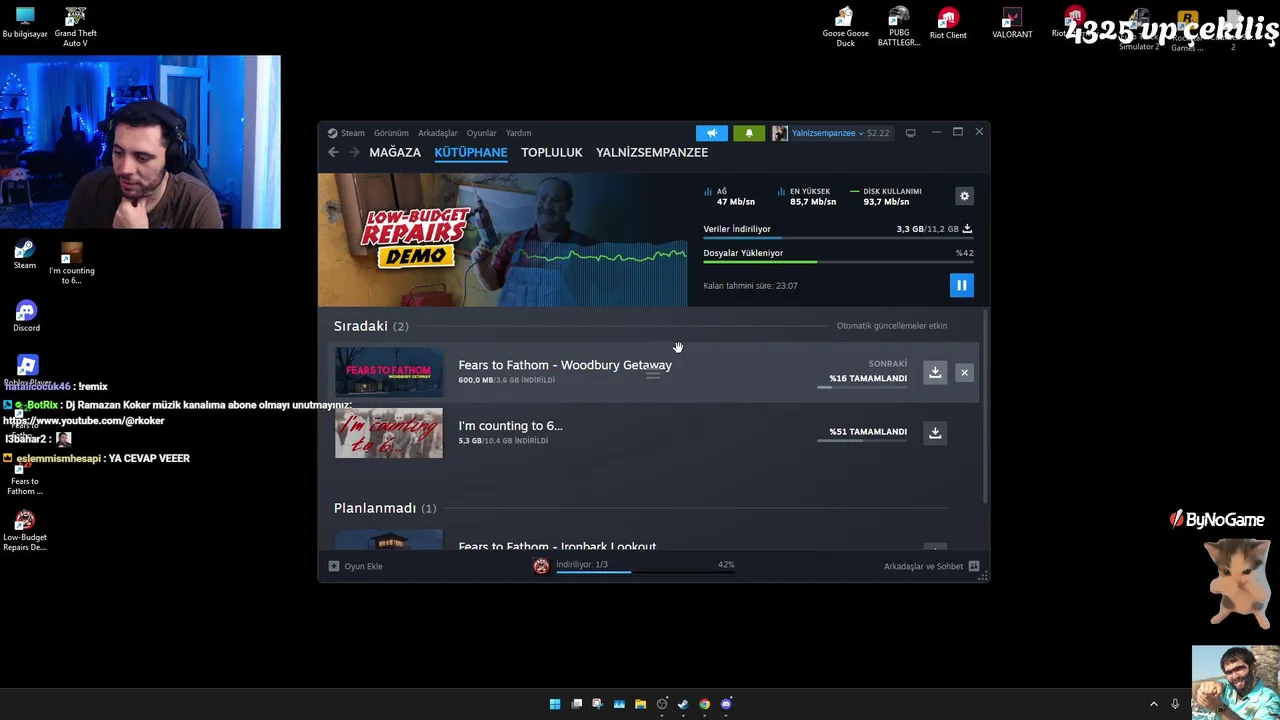Click Steam icon on taskbar
Screen dimensions: 1280x720
pyautogui.click(x=683, y=704)
